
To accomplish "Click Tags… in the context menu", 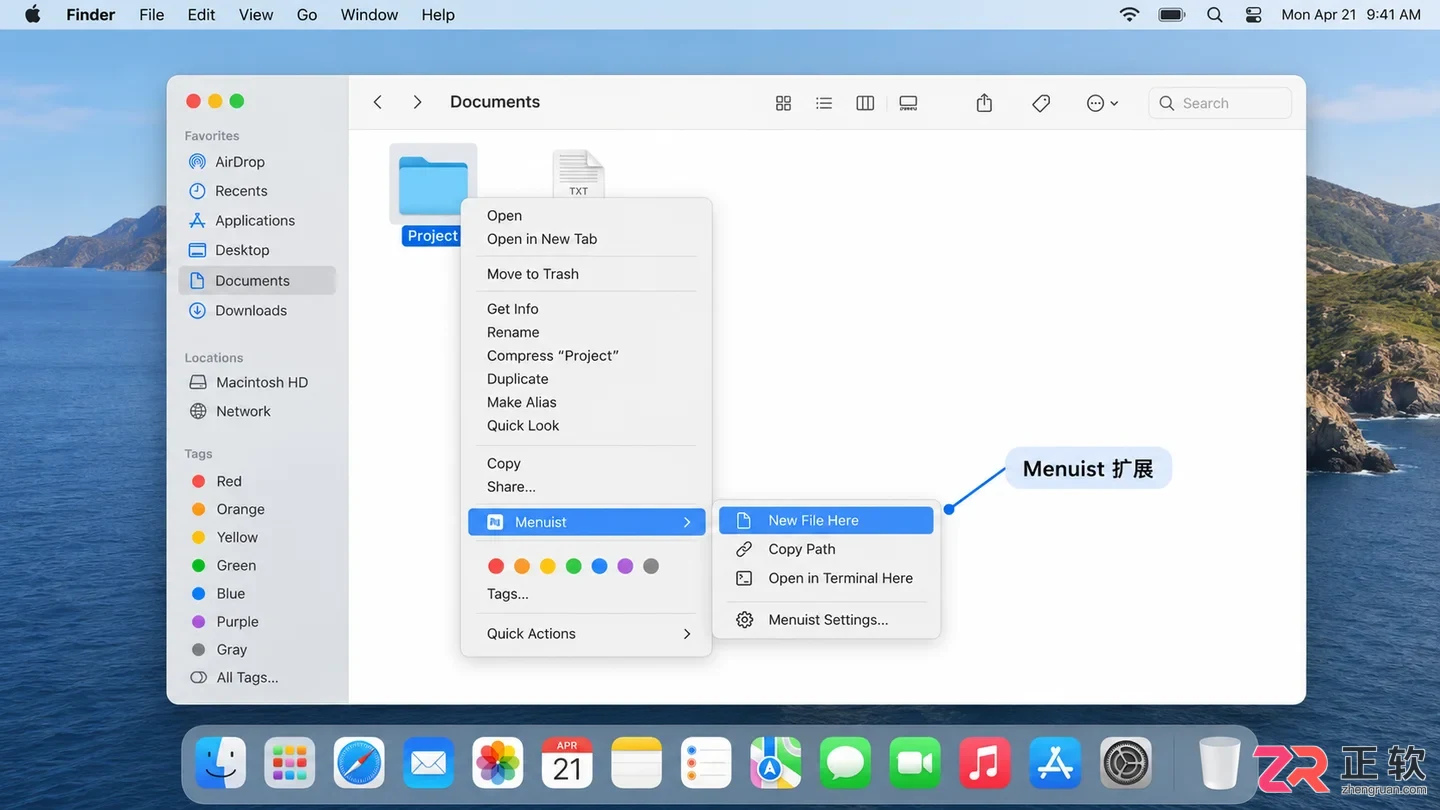I will [508, 594].
